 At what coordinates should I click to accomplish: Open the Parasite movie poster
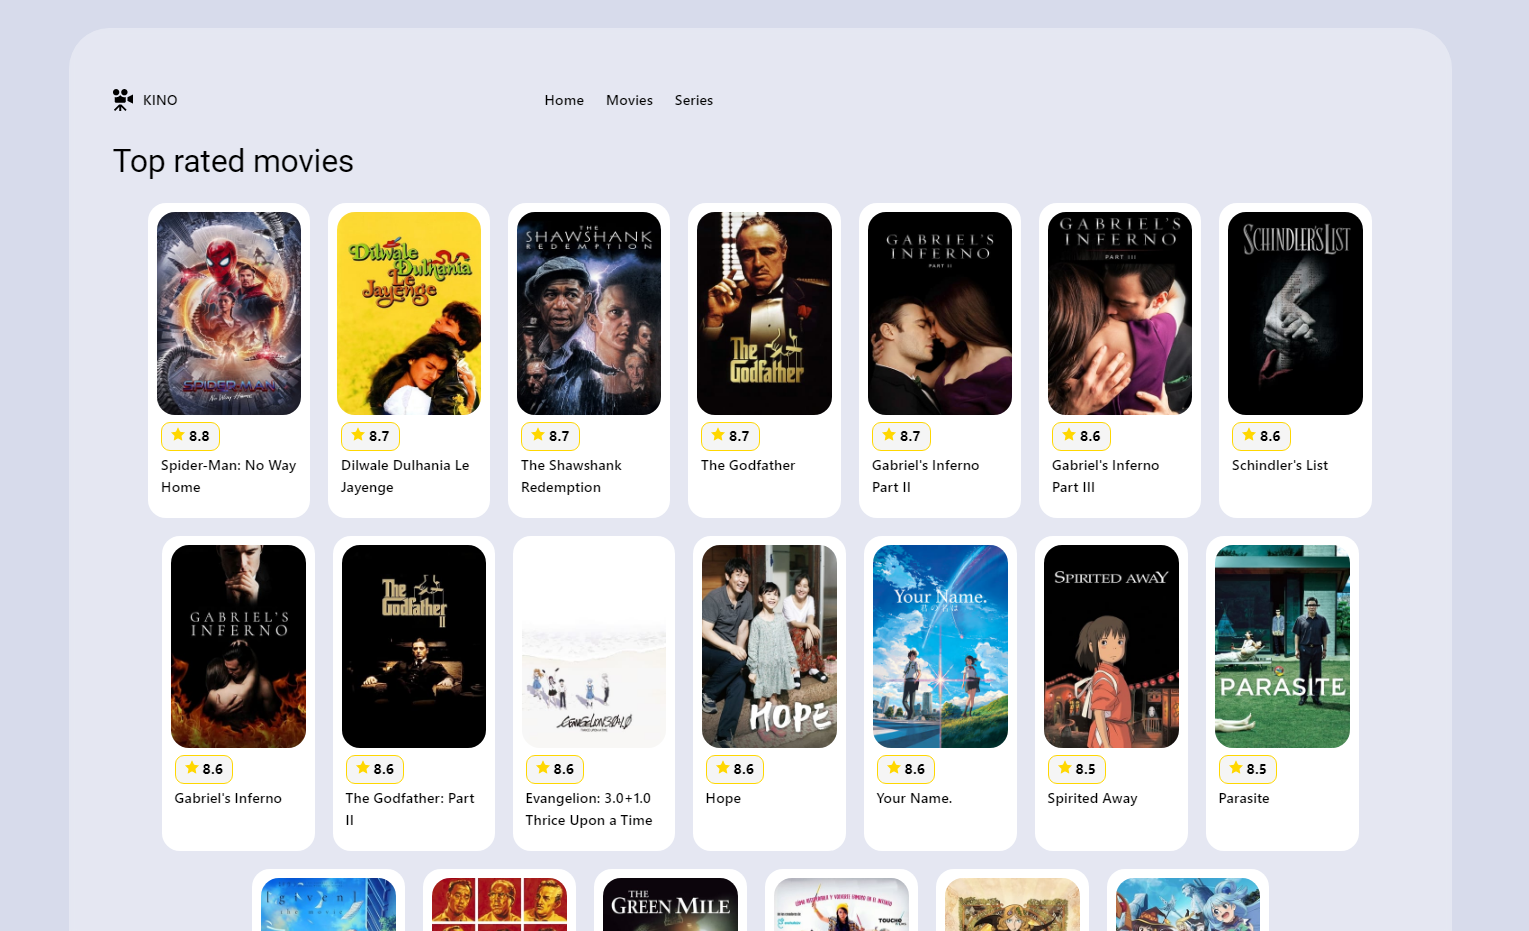coord(1282,646)
